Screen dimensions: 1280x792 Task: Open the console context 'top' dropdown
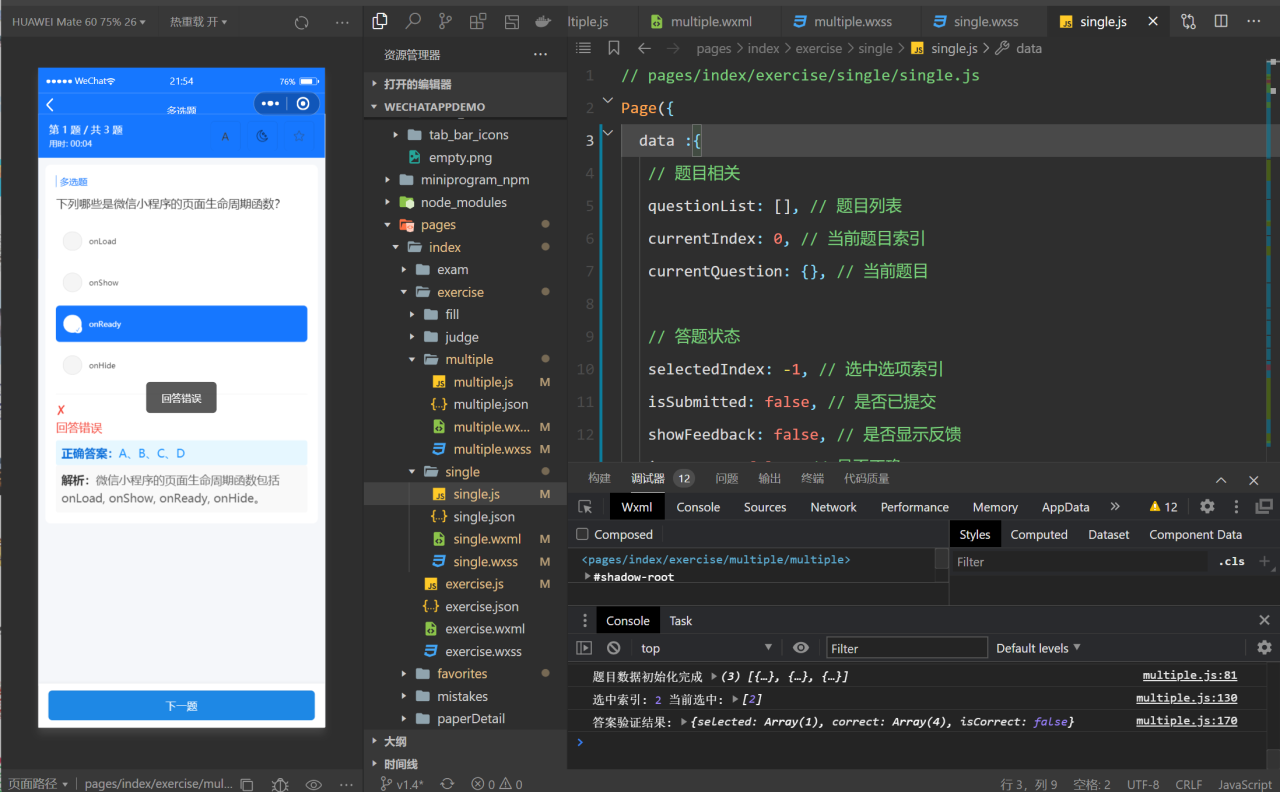706,648
